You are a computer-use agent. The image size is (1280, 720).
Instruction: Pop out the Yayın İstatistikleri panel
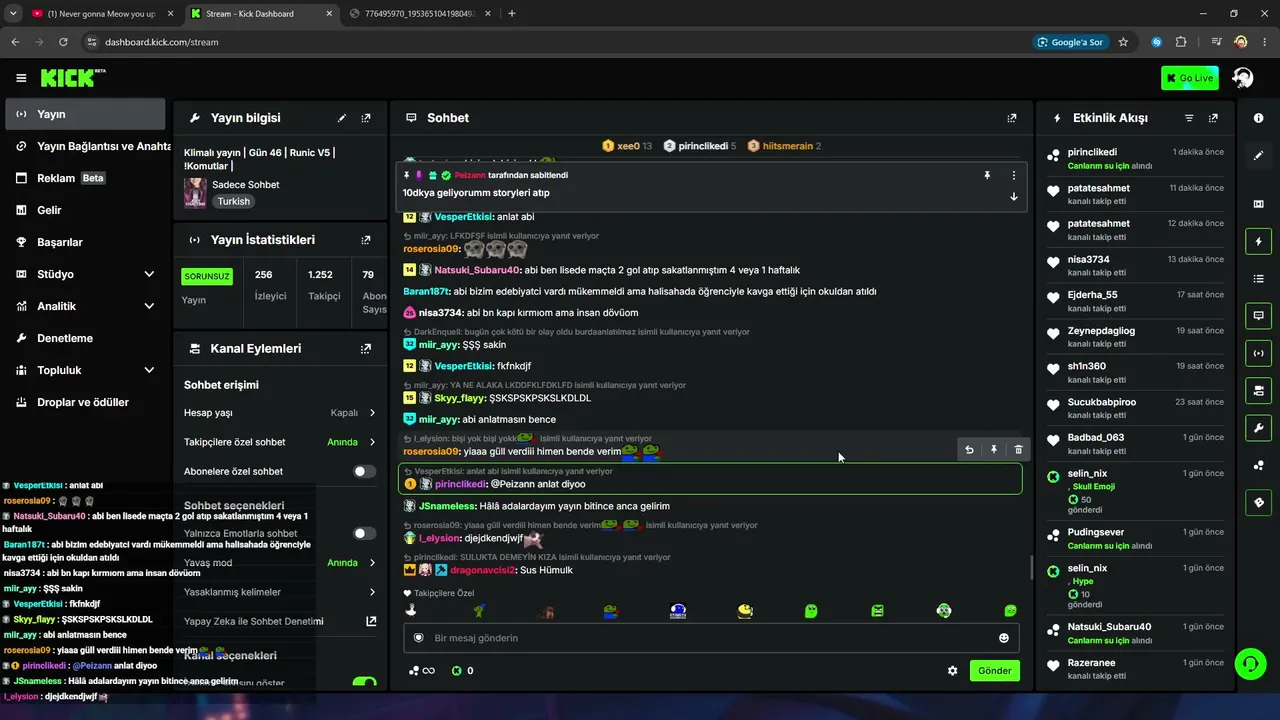[x=366, y=240]
